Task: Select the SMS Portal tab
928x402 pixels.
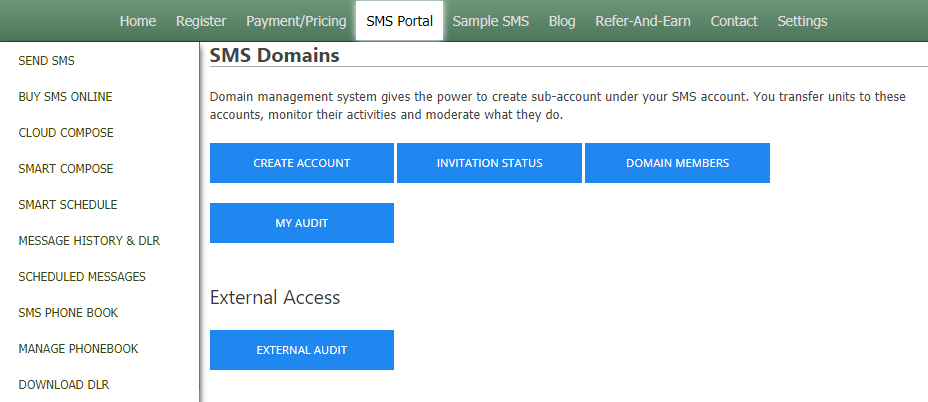Action: pos(399,21)
